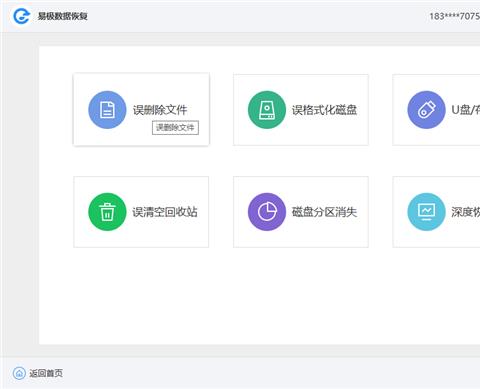The width and height of the screenshot is (480, 389).
Task: Click the trash bin icon for 误清空回收站
Action: click(x=107, y=212)
